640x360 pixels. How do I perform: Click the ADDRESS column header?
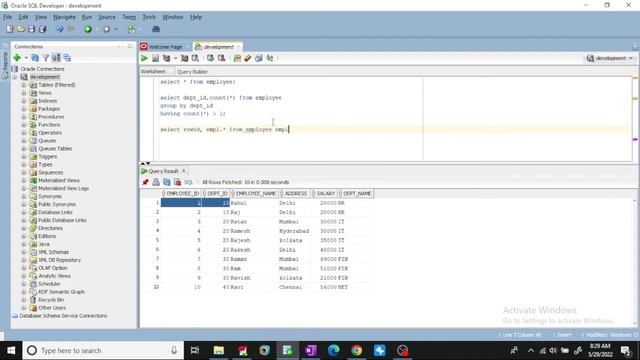tap(296, 193)
